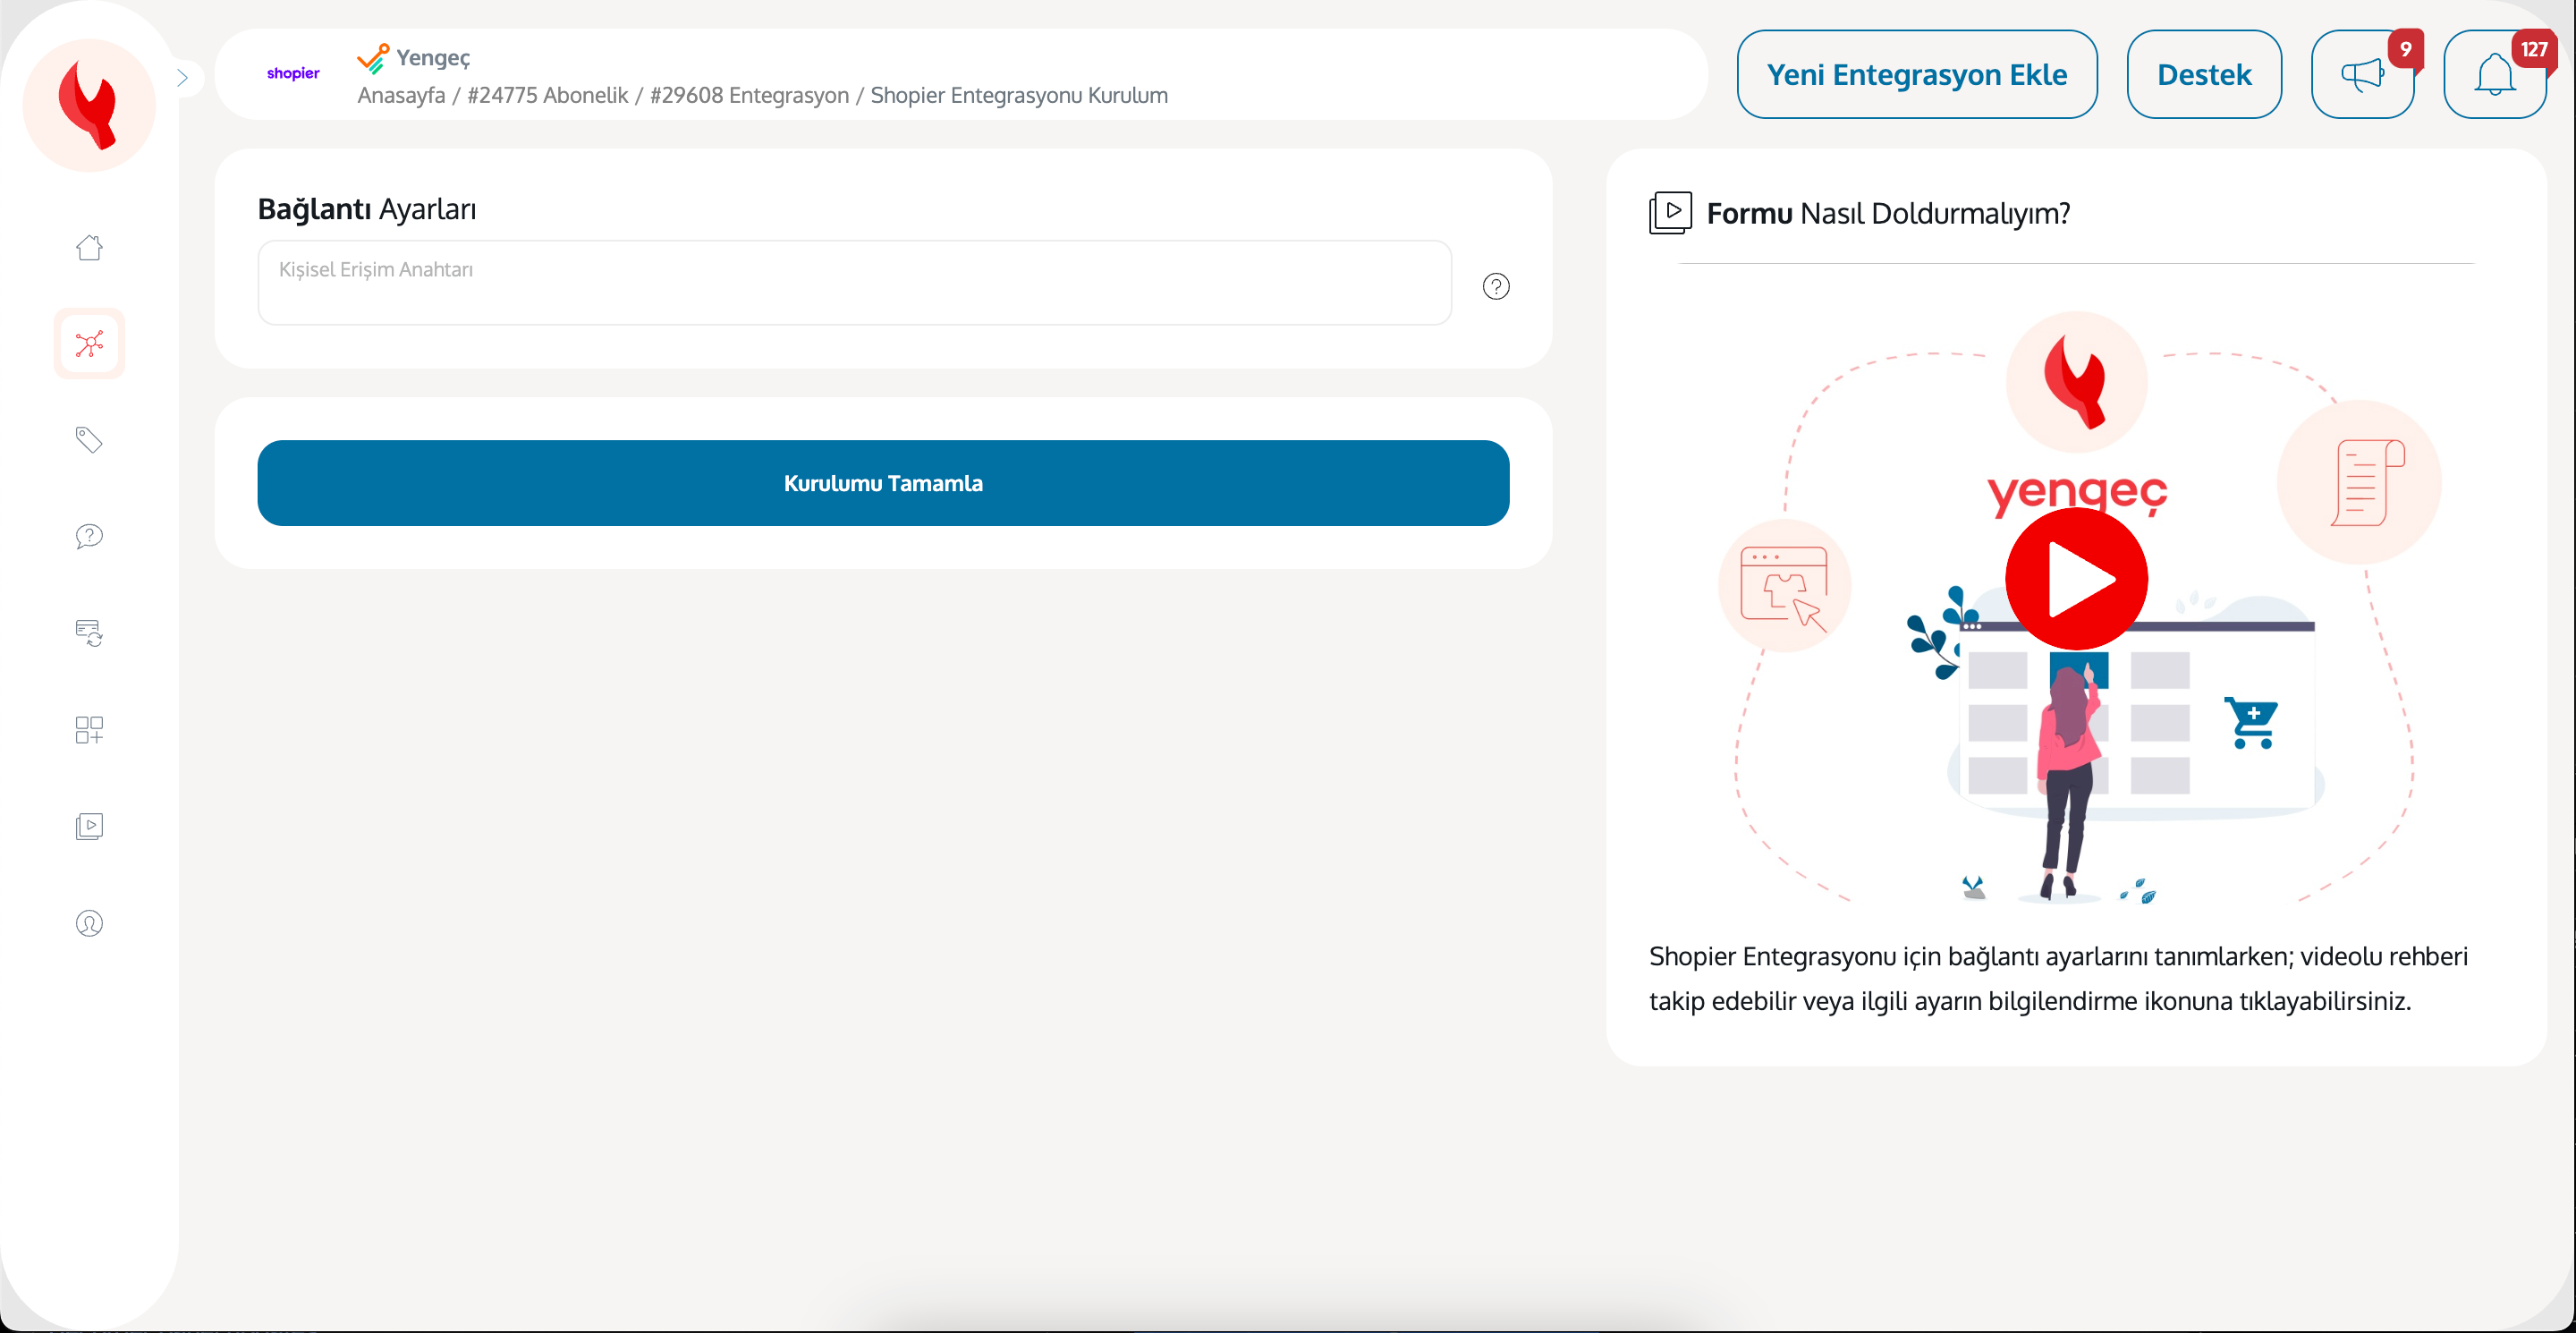
Task: Expand the sidebar with the chevron arrow
Action: 182,78
